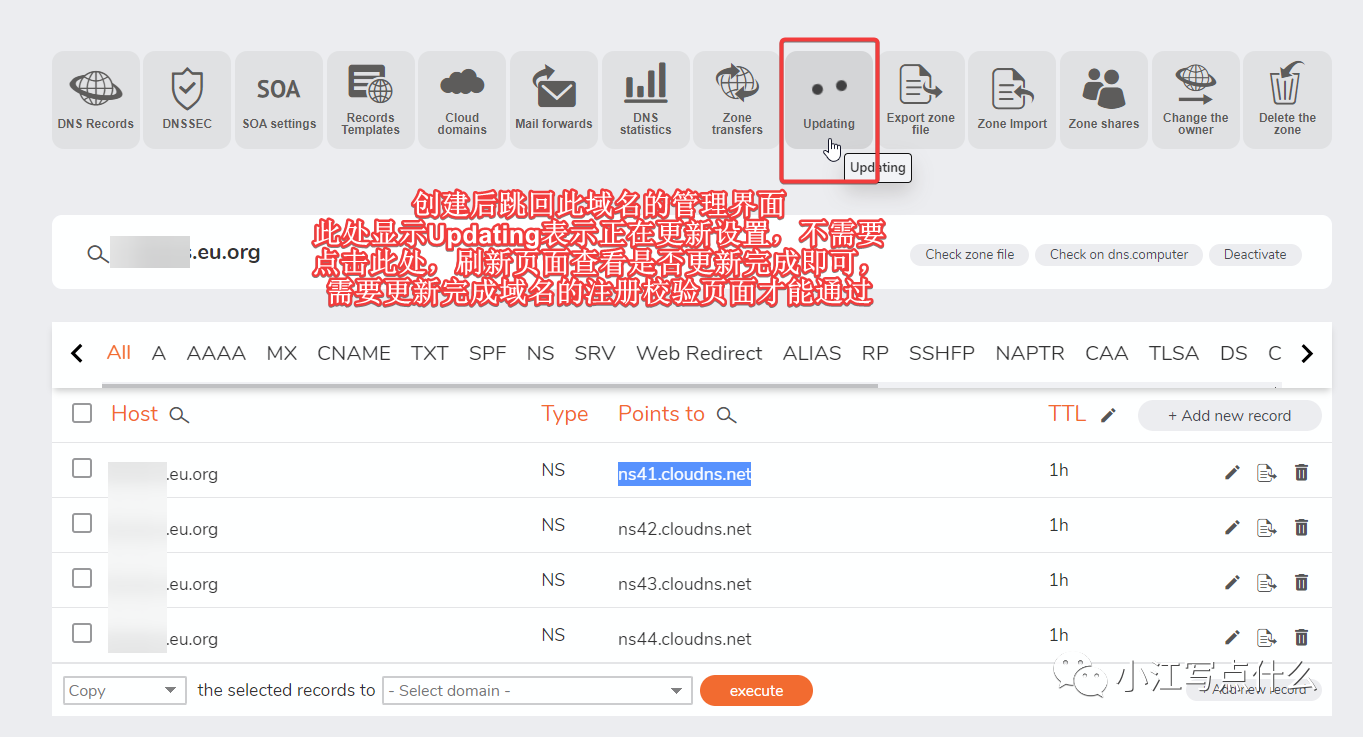Open Mail forwards tile

554,100
